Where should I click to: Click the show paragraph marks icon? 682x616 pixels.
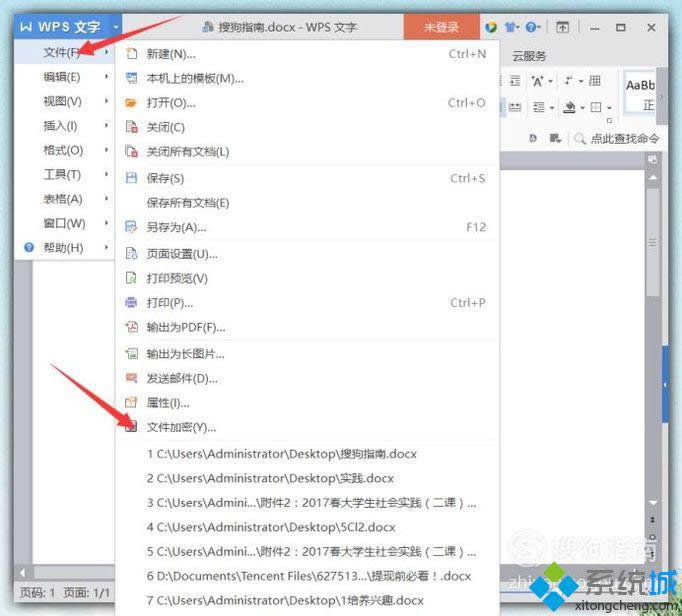(568, 81)
